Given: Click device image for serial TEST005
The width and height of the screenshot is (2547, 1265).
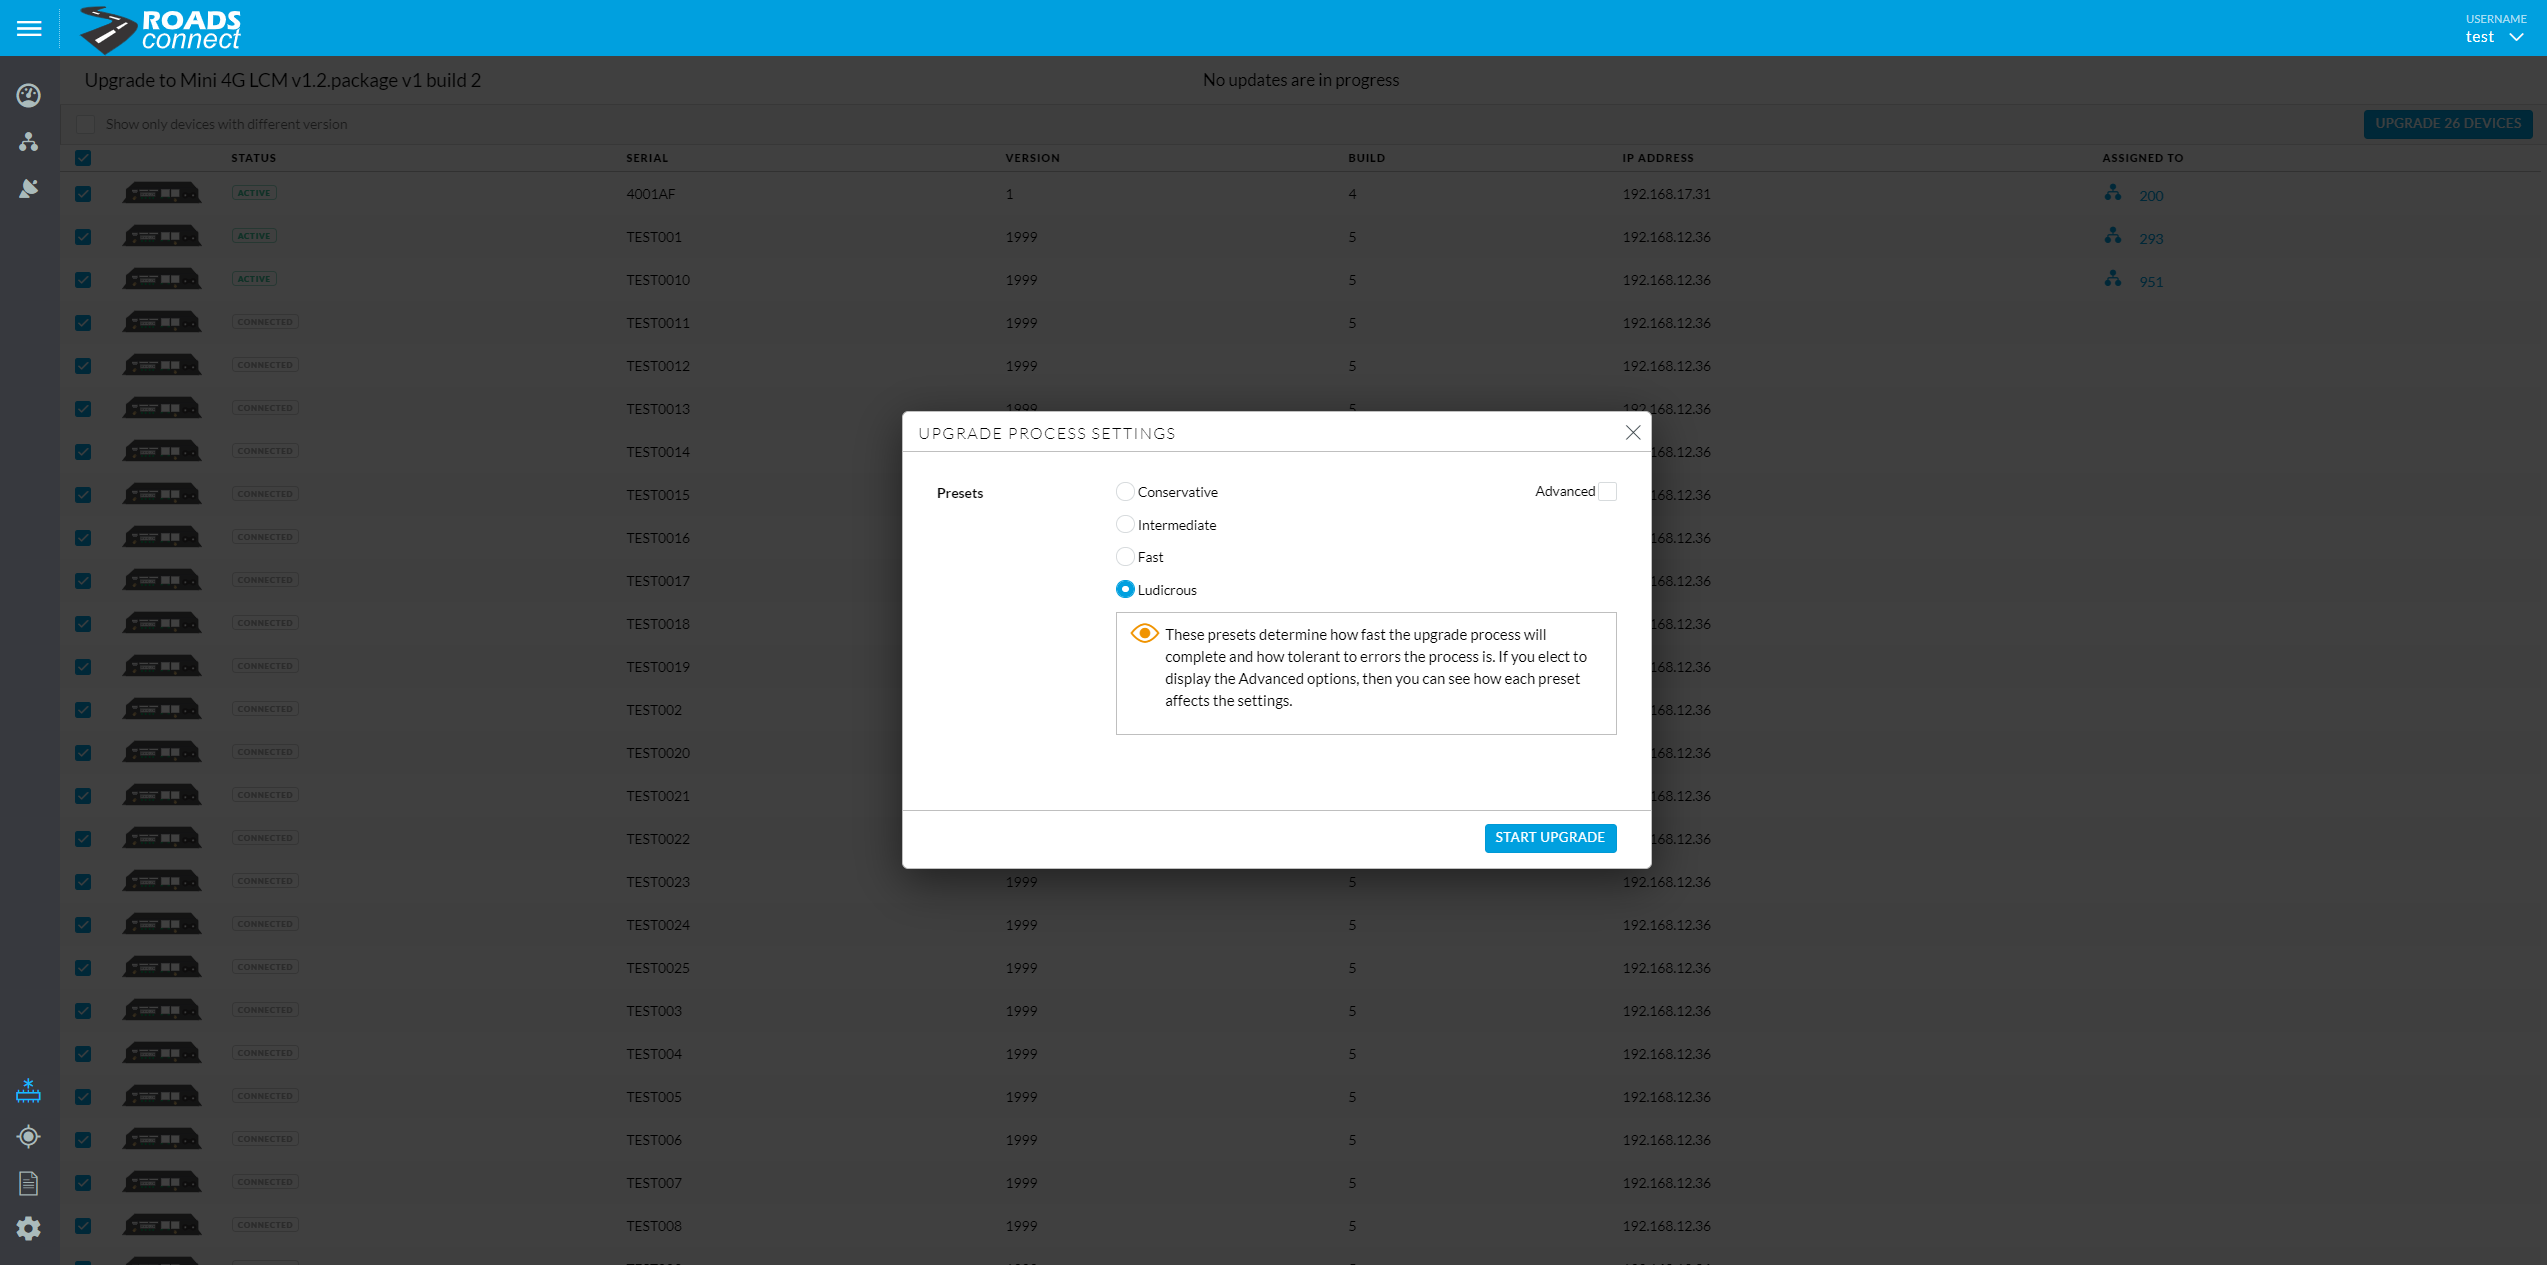Looking at the screenshot, I should coord(162,1097).
